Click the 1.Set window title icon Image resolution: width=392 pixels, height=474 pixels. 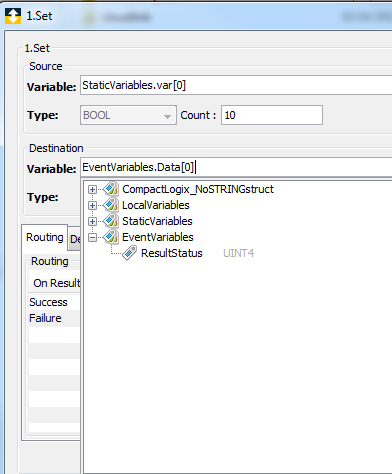pyautogui.click(x=13, y=16)
